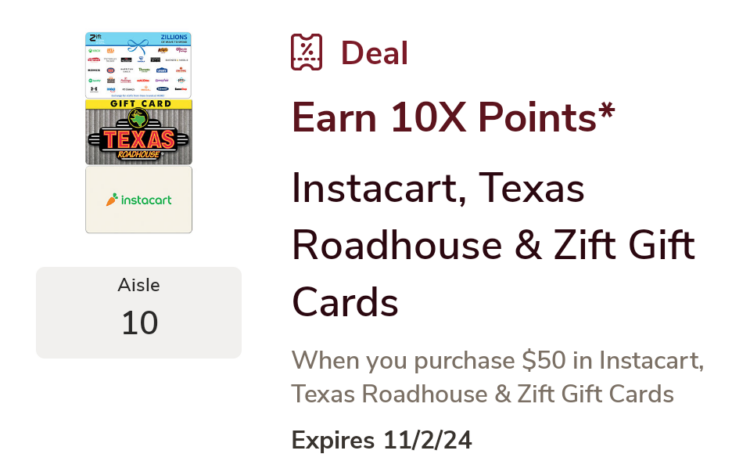Click the Expires 11/2/24 date text

pos(382,440)
